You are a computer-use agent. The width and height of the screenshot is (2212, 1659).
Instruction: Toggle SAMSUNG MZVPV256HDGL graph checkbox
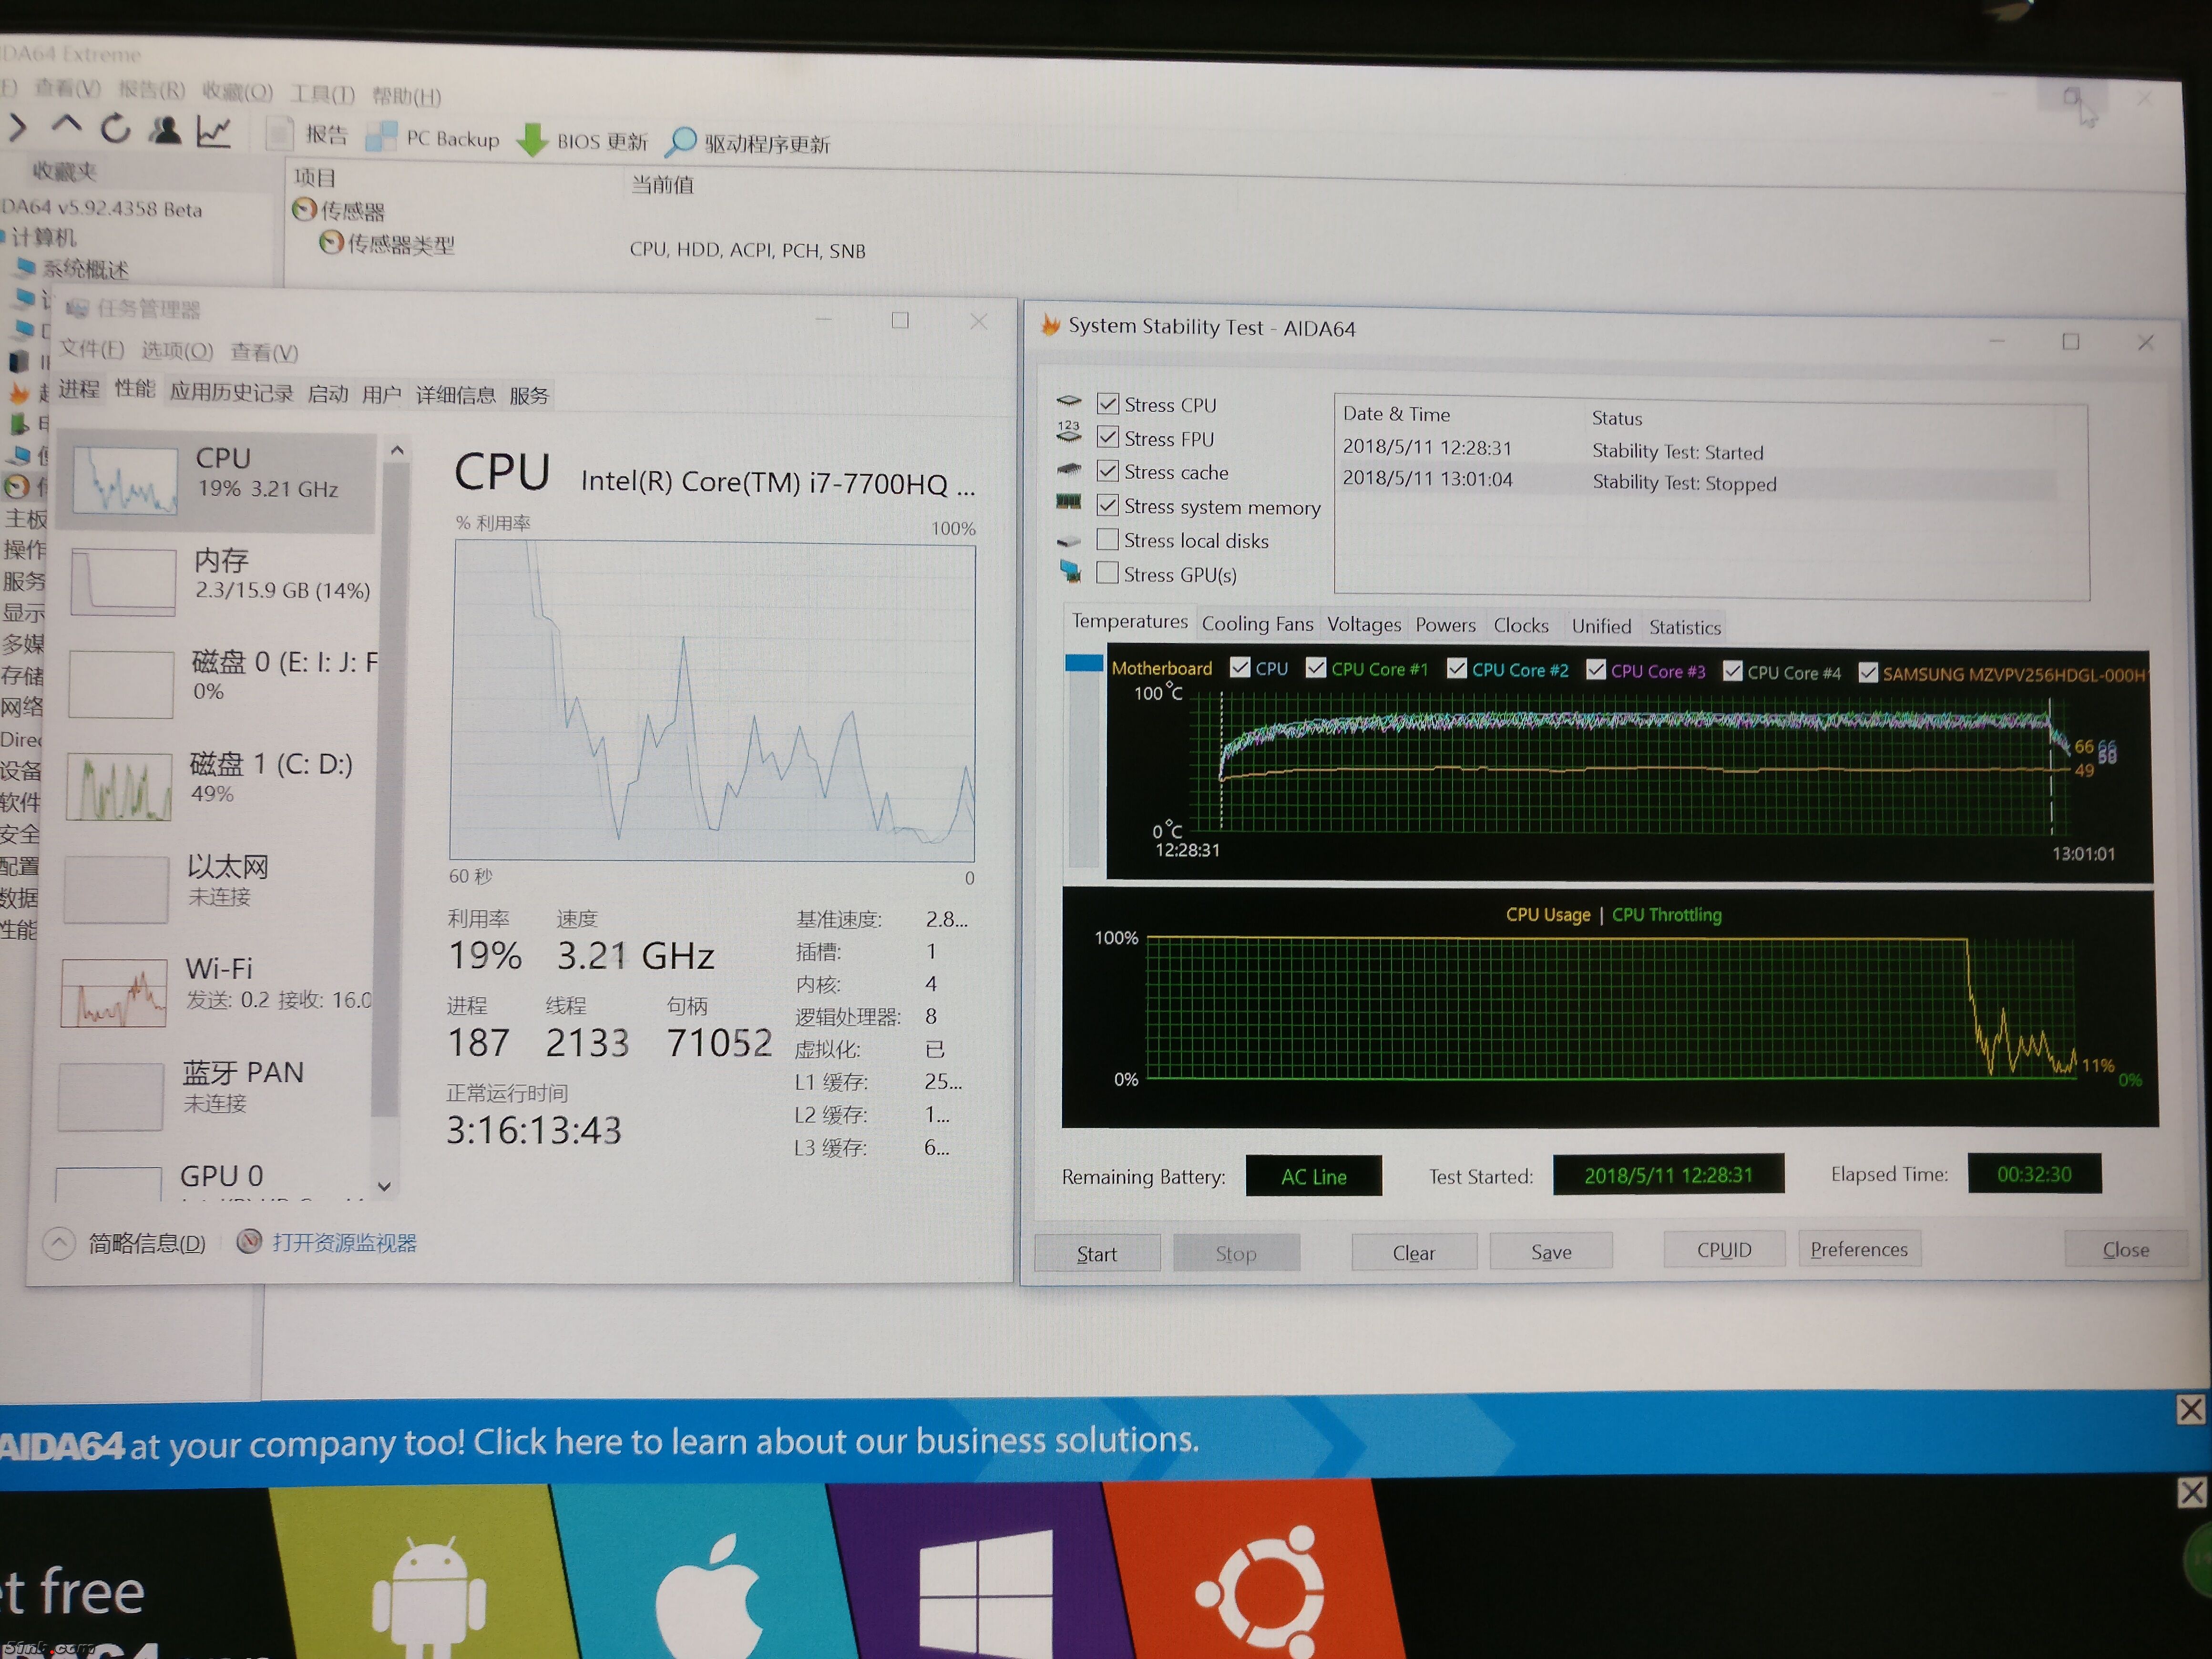click(1868, 673)
